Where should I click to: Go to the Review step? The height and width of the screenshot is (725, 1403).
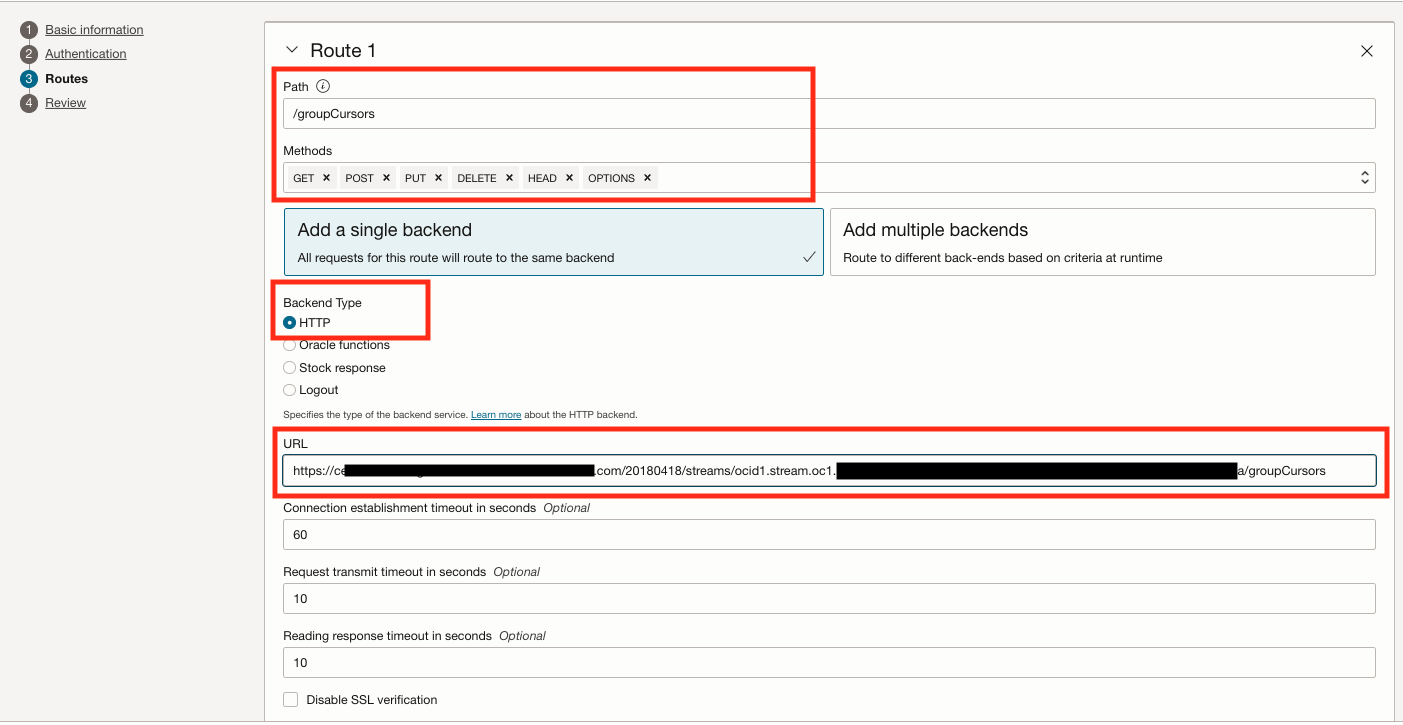pos(65,102)
